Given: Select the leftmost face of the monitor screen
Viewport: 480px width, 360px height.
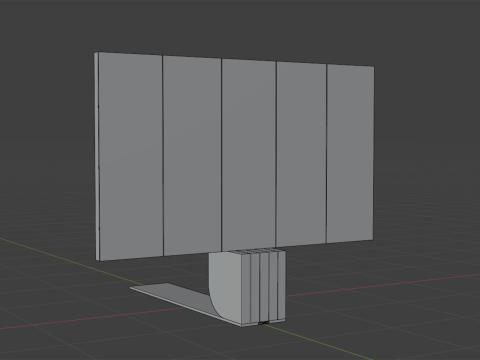Looking at the screenshot, I should [131, 156].
